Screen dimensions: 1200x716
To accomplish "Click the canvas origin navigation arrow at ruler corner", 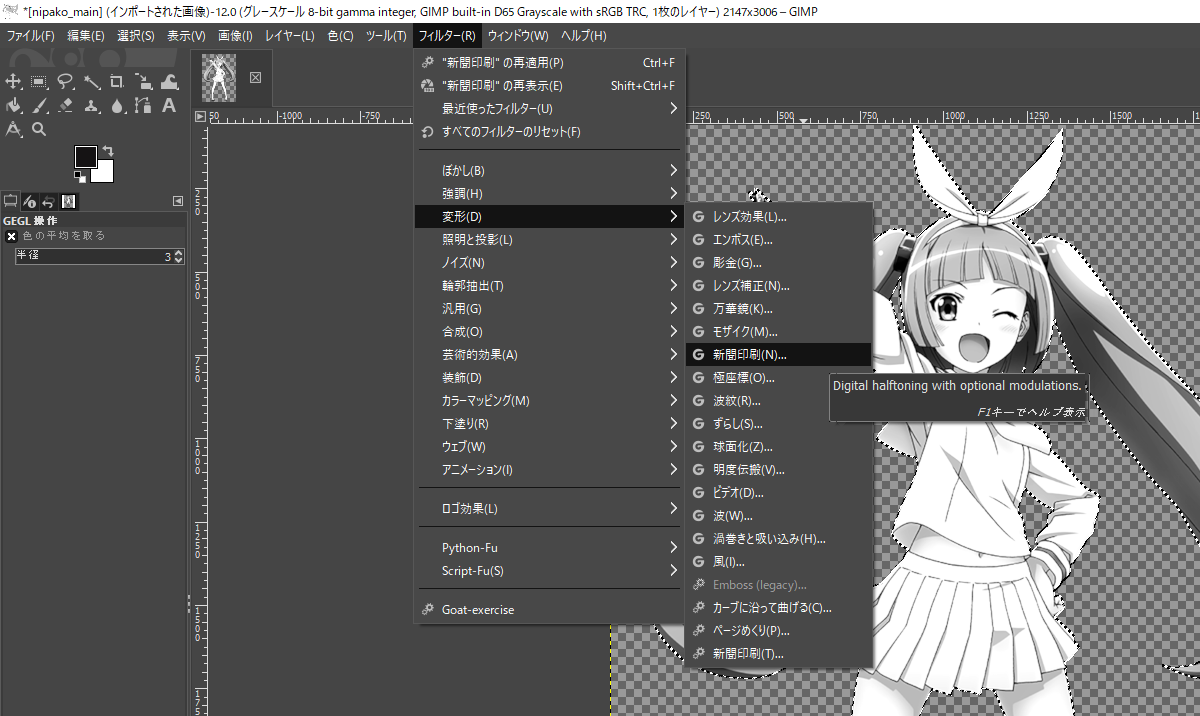I will 200,116.
